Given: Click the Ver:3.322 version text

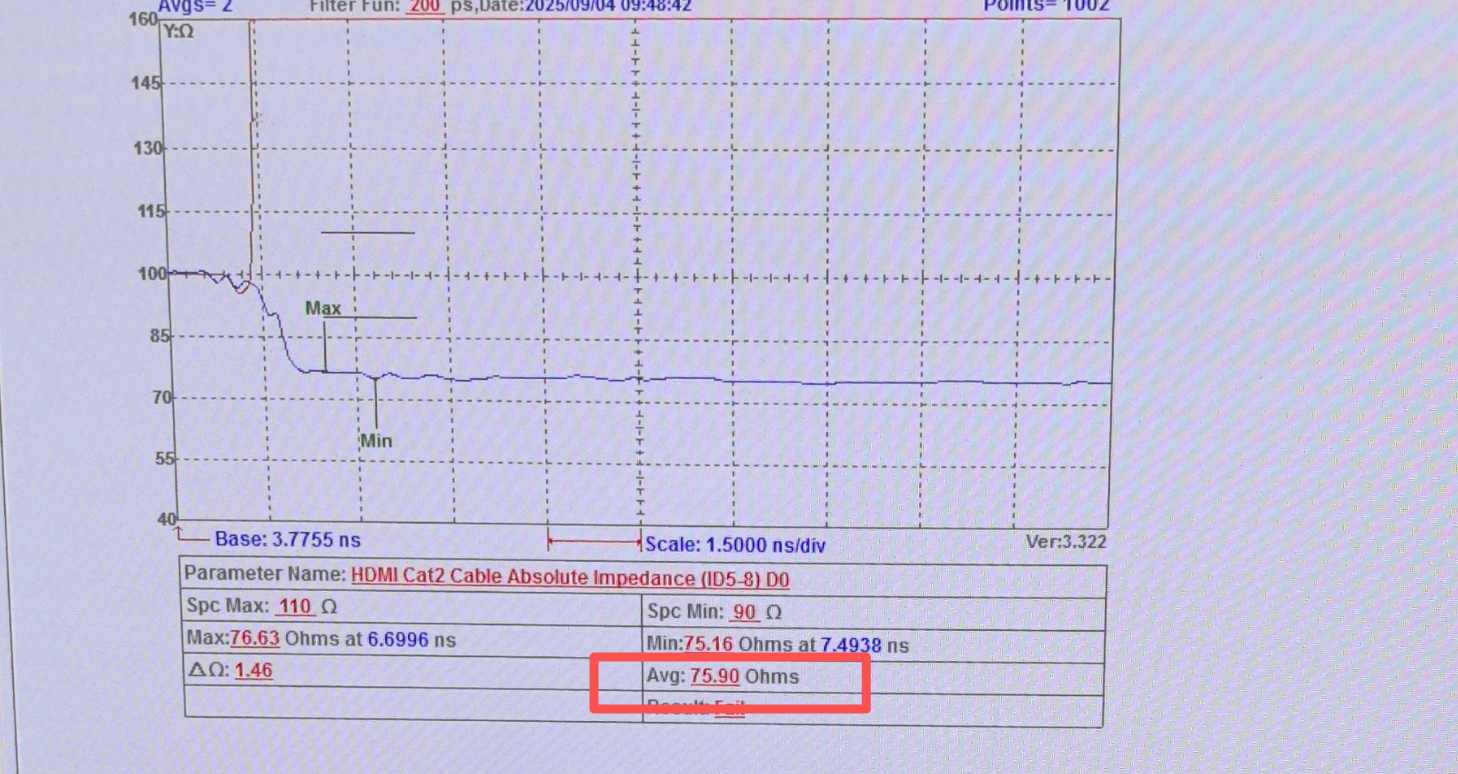Looking at the screenshot, I should pyautogui.click(x=1065, y=542).
